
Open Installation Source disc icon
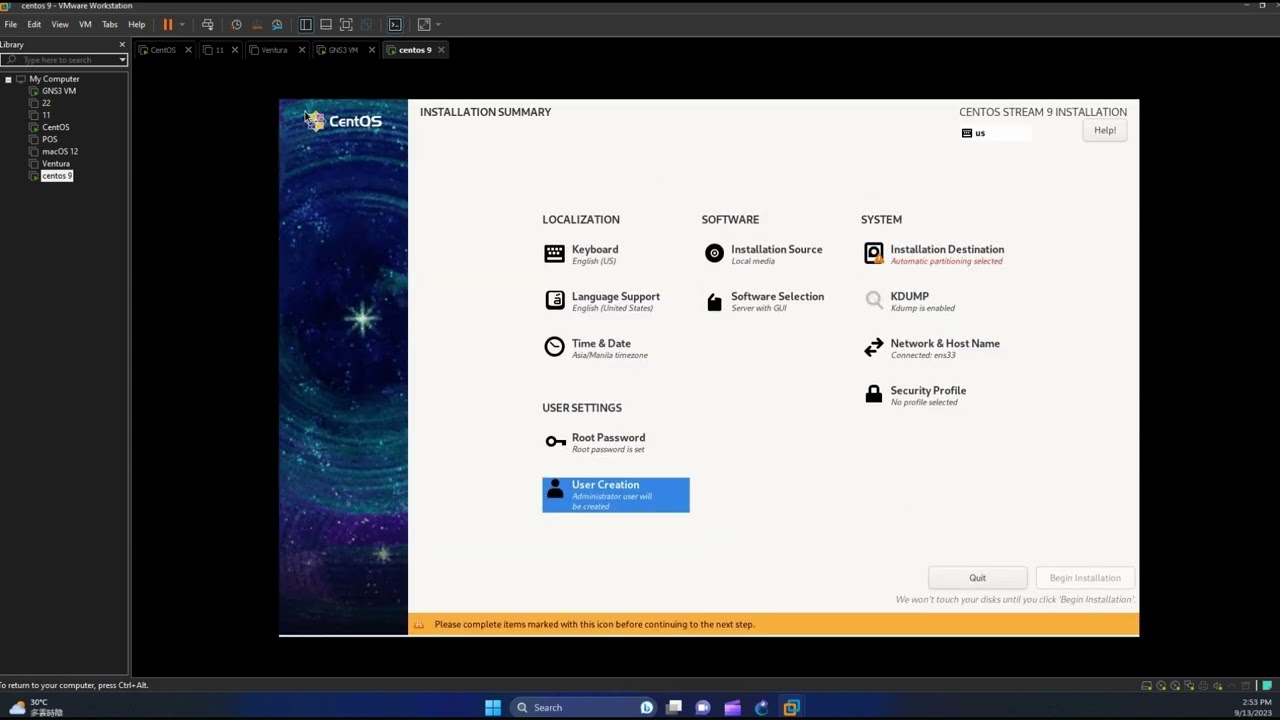pyautogui.click(x=714, y=254)
